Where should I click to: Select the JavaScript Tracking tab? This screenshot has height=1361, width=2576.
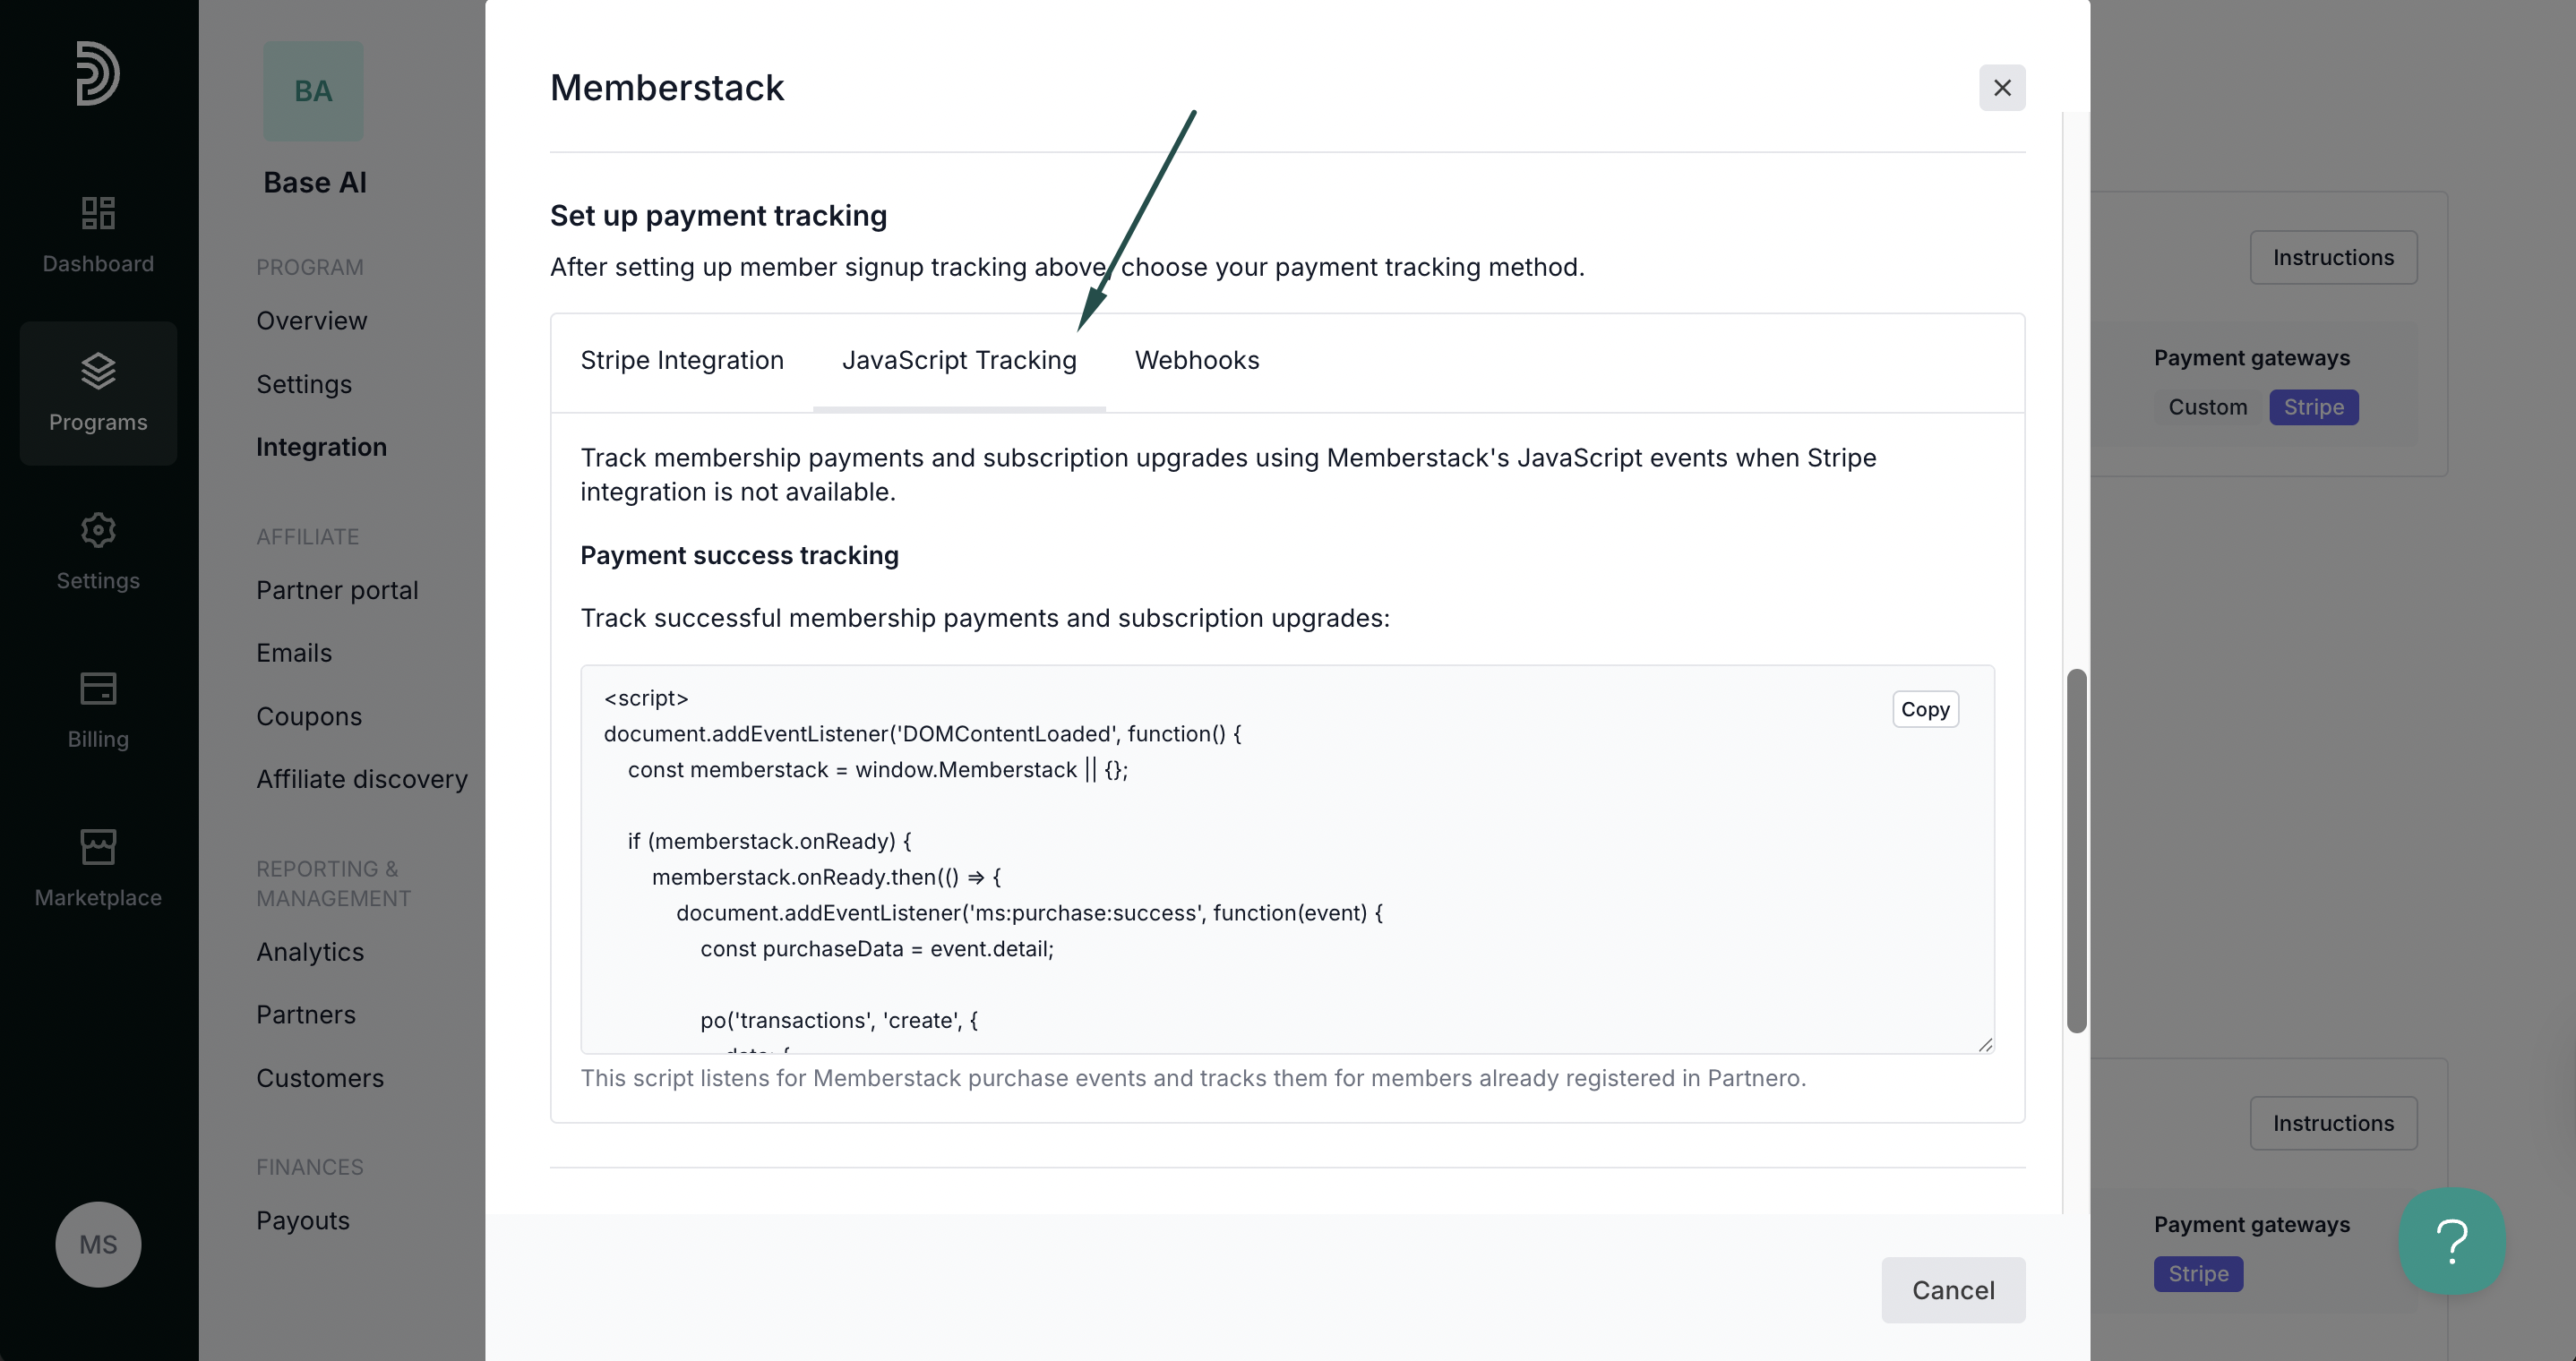tap(959, 360)
